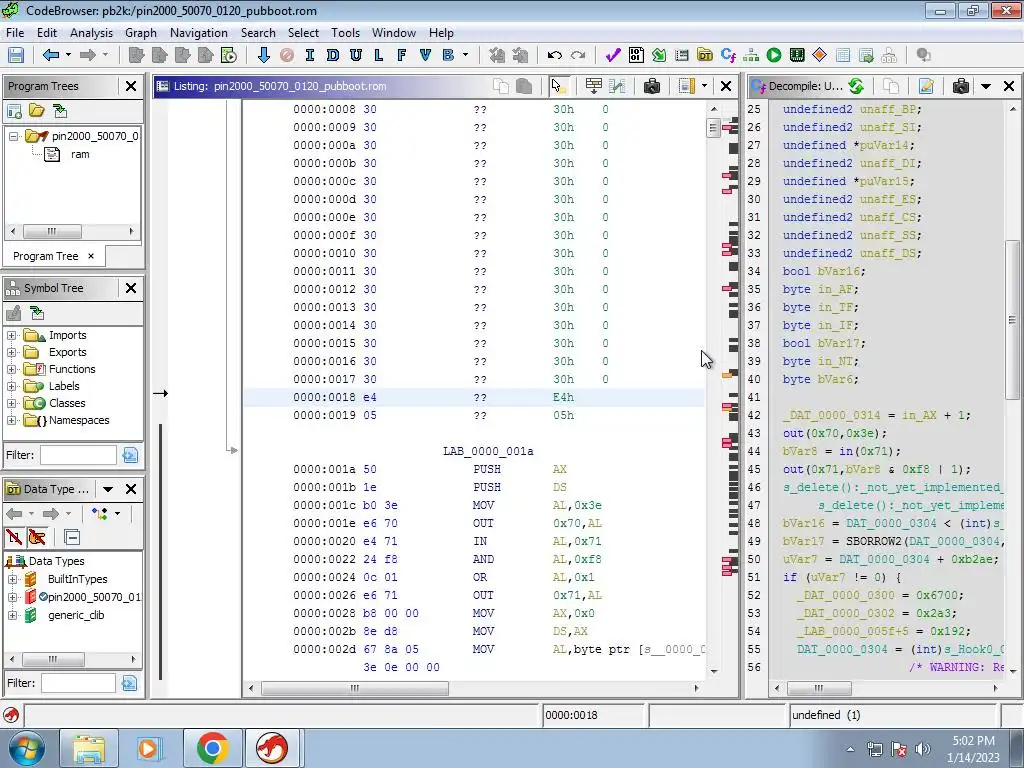Click the Data Type Manager filter input

pyautogui.click(x=78, y=683)
